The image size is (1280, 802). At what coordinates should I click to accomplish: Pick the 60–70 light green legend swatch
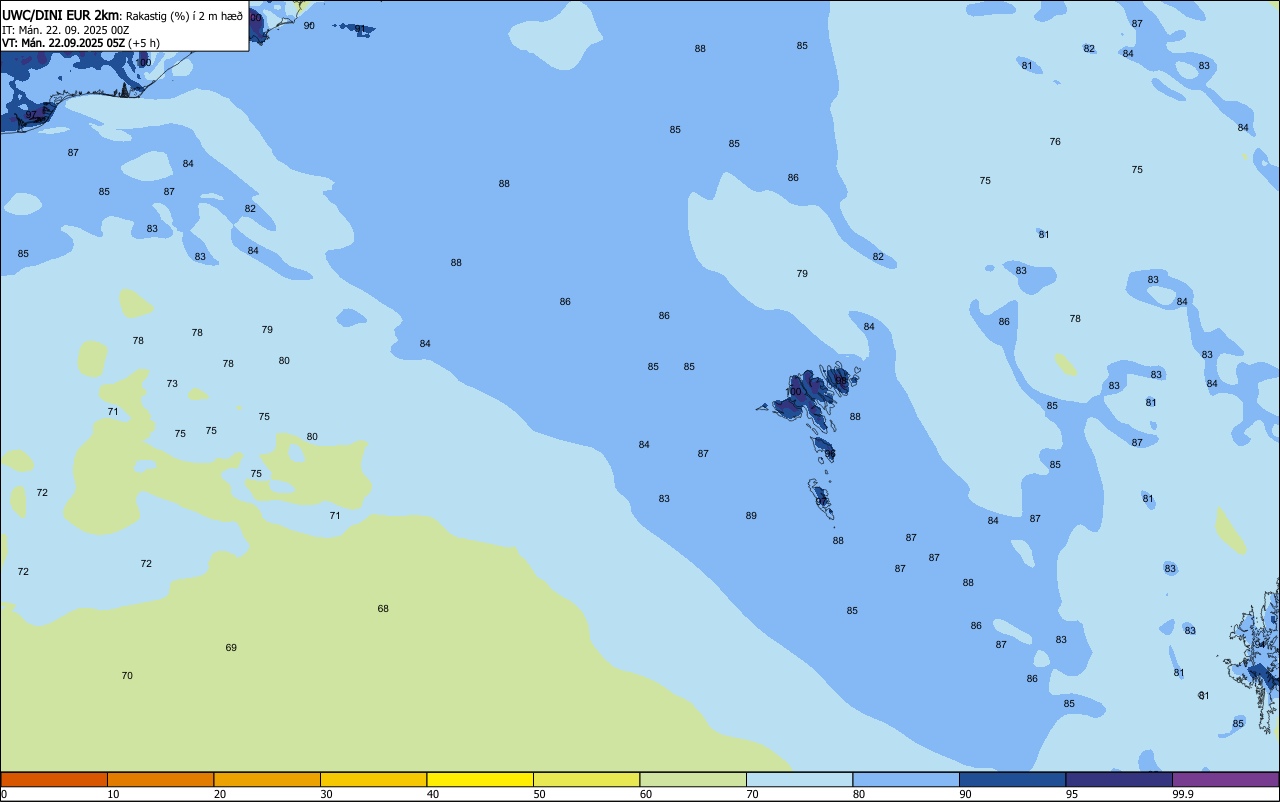[693, 779]
